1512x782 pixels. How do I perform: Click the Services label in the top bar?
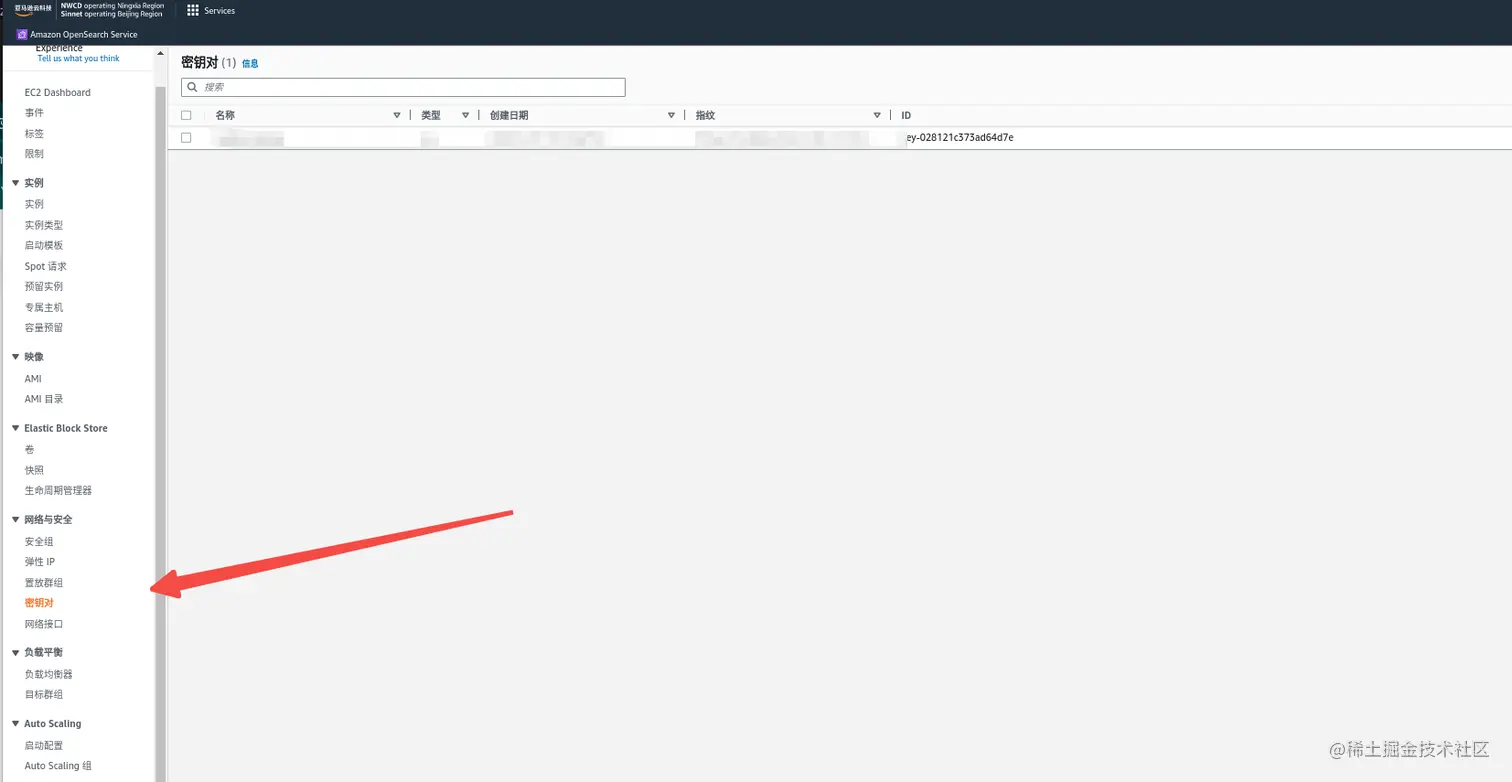[x=220, y=10]
